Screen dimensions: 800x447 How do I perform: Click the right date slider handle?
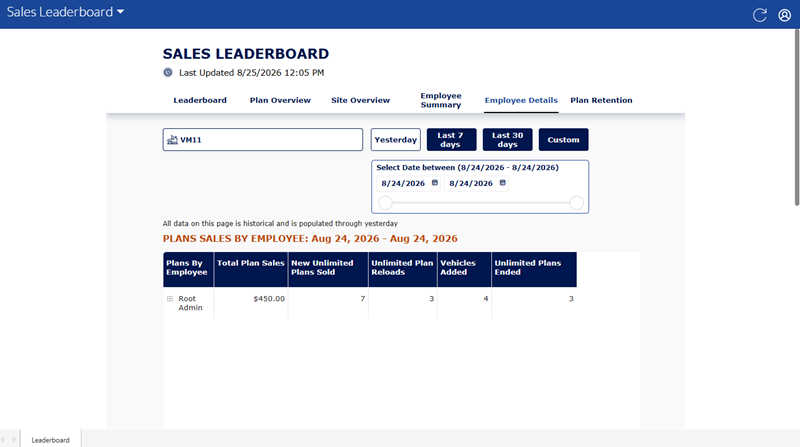577,203
